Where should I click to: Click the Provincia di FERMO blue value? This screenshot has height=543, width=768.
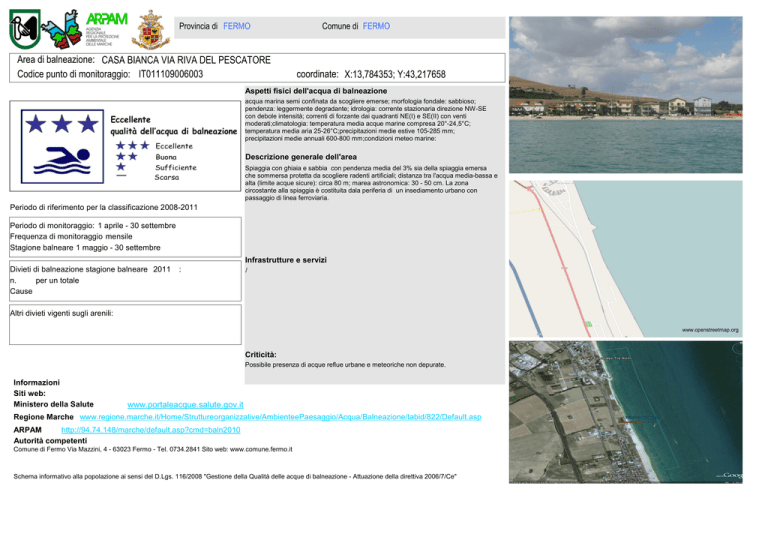tap(237, 26)
